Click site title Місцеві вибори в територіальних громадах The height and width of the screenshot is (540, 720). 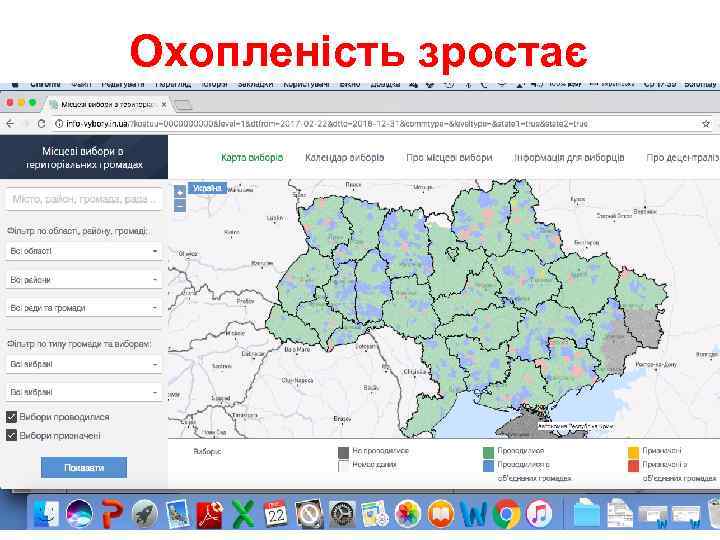84,158
